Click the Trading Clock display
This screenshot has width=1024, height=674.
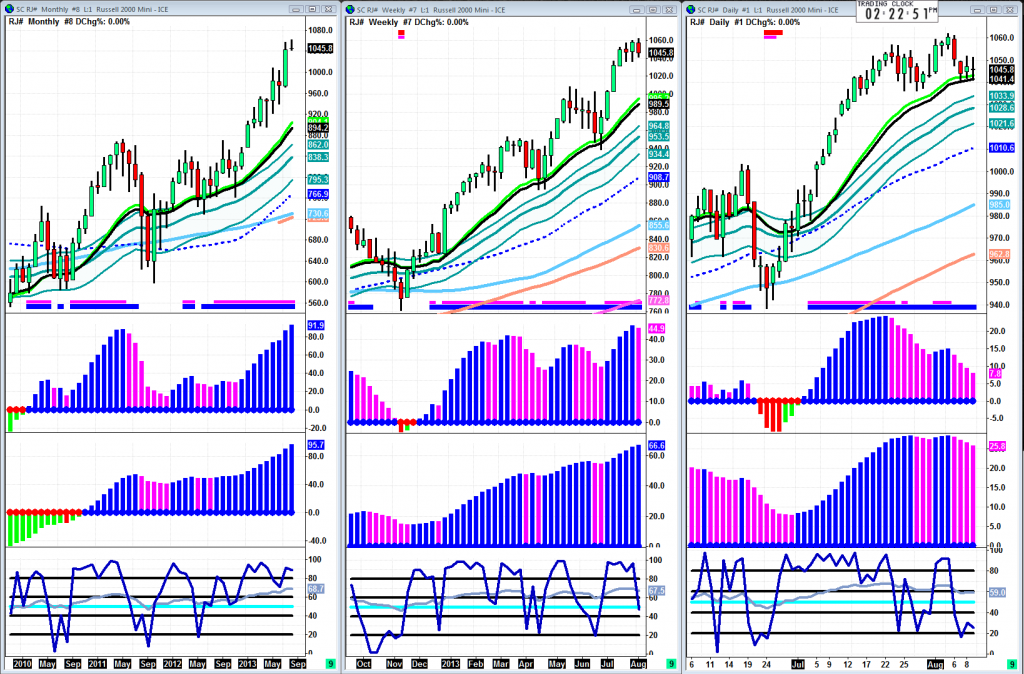point(896,11)
